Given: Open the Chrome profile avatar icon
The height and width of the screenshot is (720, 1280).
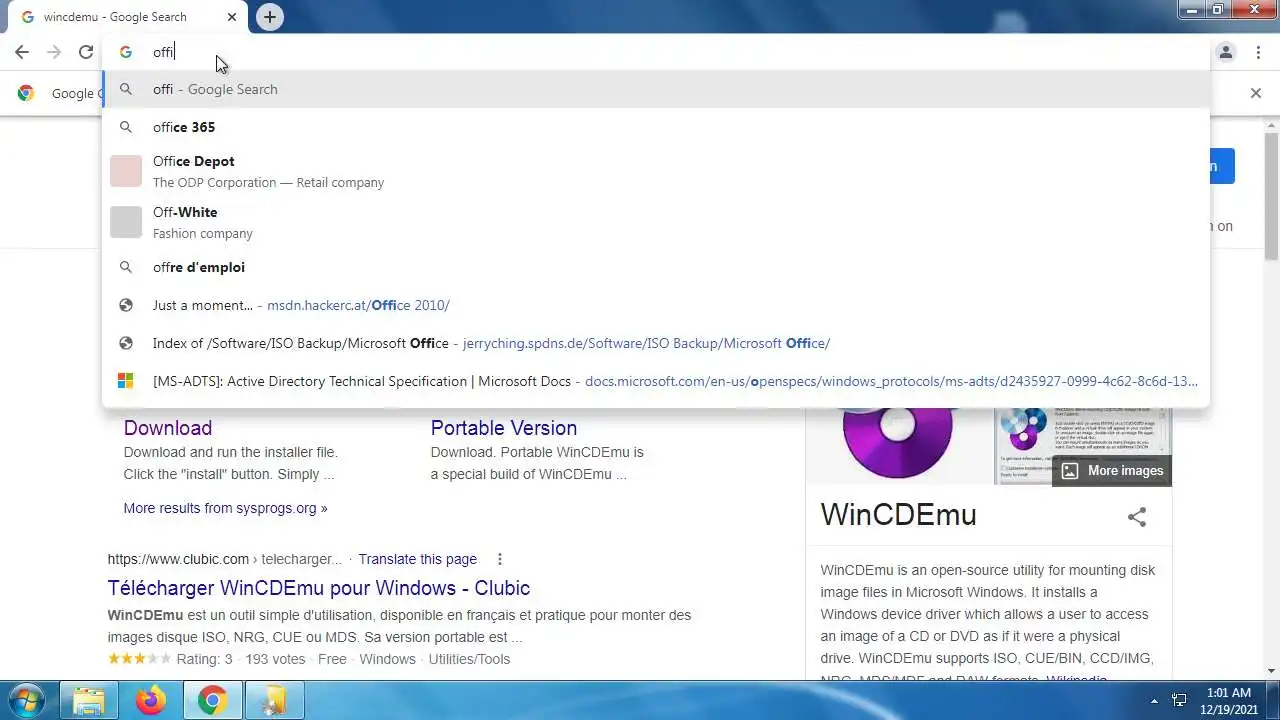Looking at the screenshot, I should pyautogui.click(x=1225, y=52).
